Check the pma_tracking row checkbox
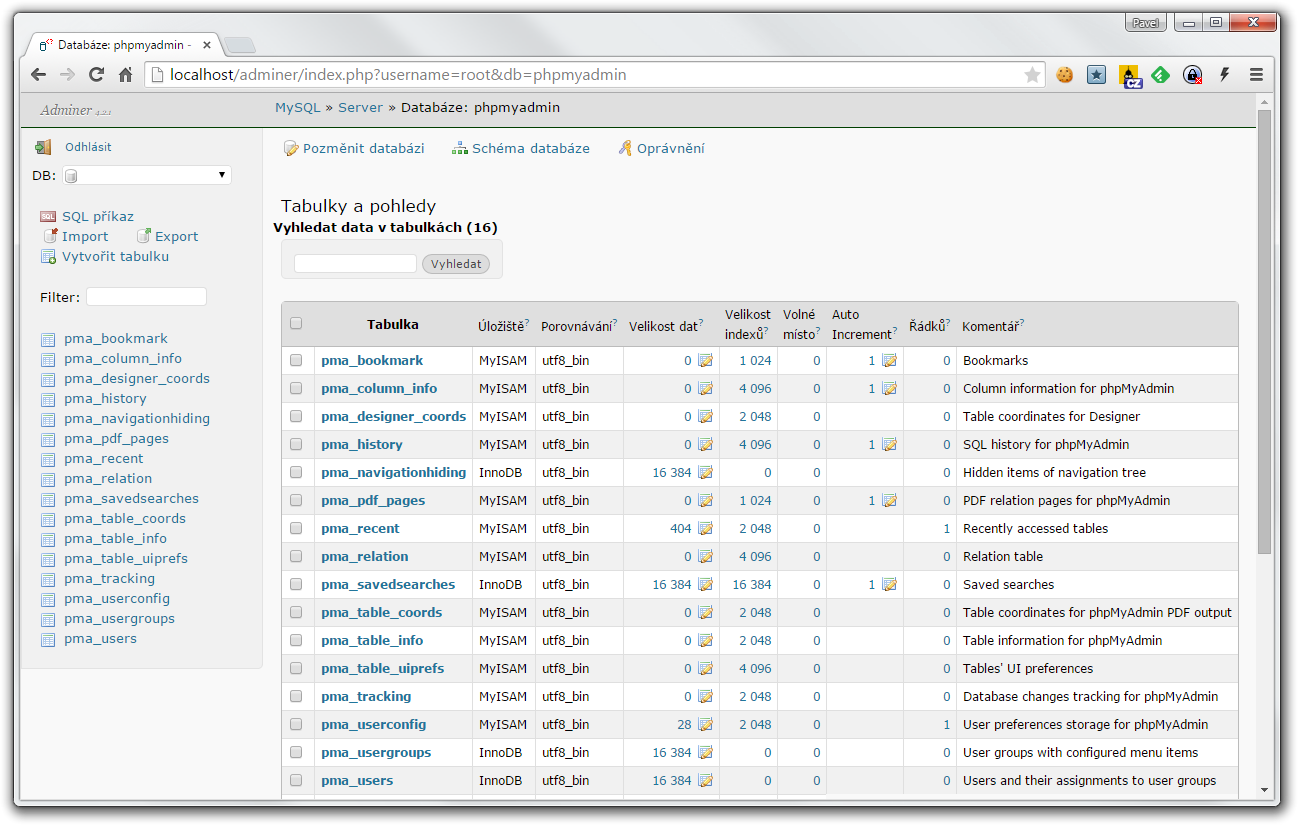Viewport: 1298px width, 826px height. (x=296, y=696)
